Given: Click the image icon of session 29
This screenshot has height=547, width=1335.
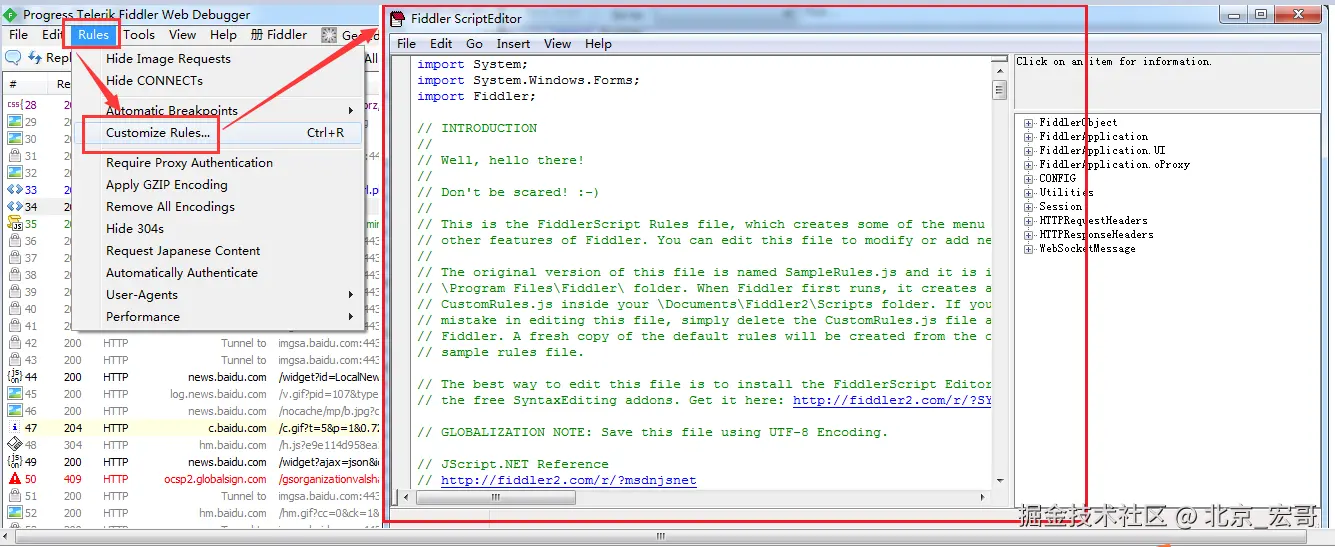Looking at the screenshot, I should coord(15,121).
